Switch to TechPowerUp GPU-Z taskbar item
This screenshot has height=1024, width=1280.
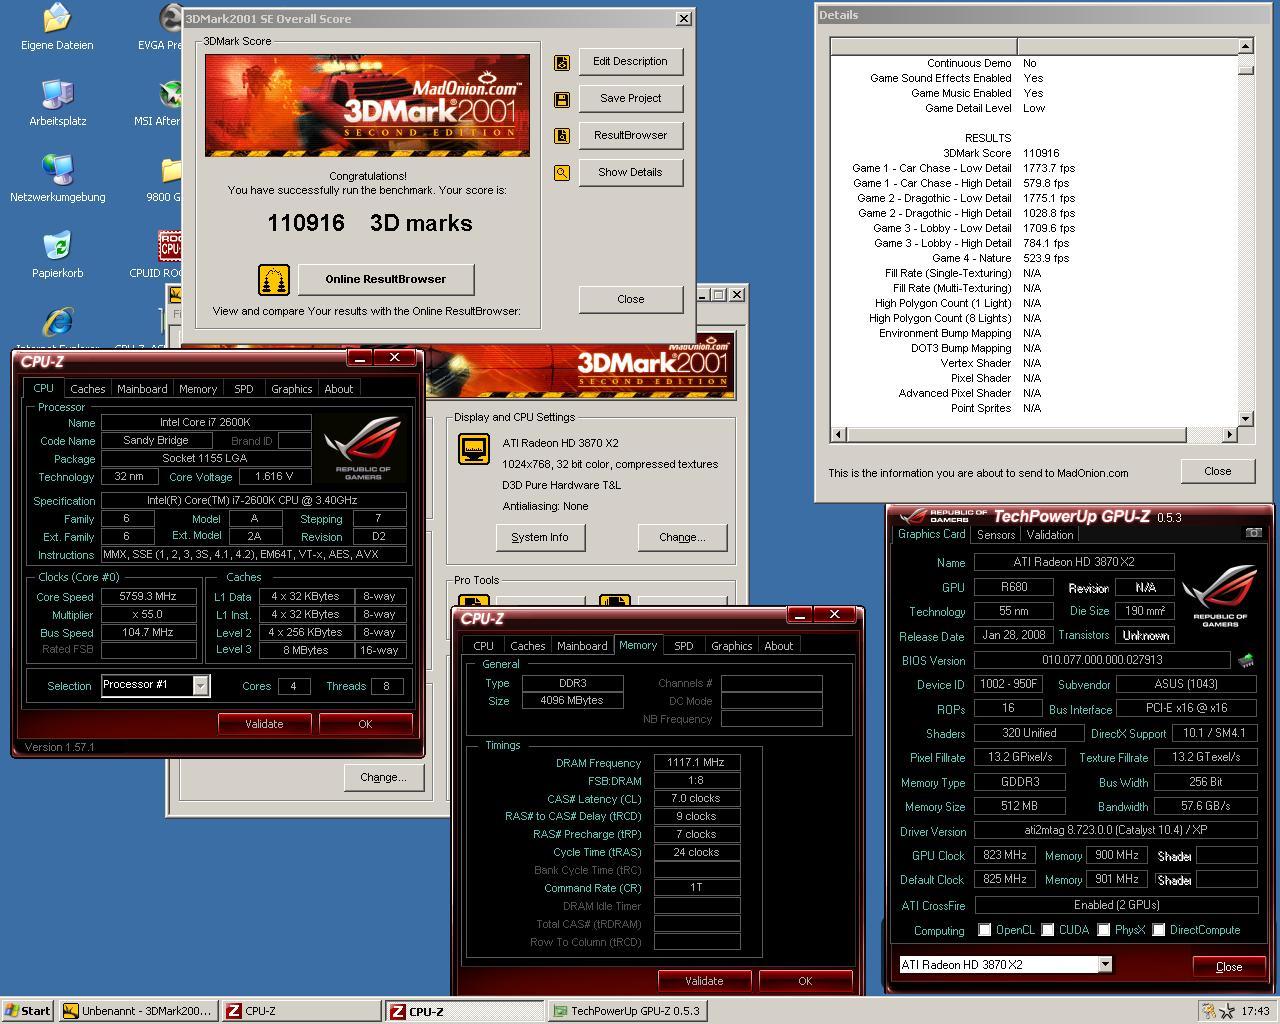click(x=628, y=1011)
